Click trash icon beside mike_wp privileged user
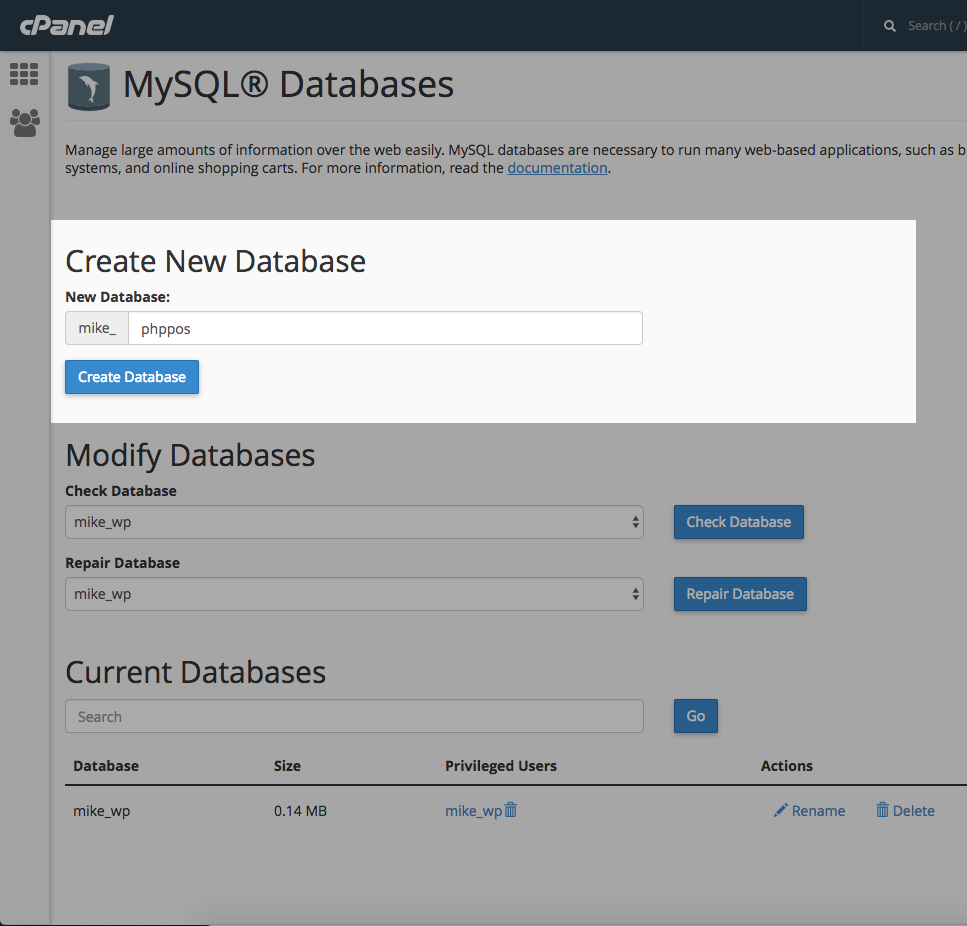The width and height of the screenshot is (967, 926). click(511, 810)
